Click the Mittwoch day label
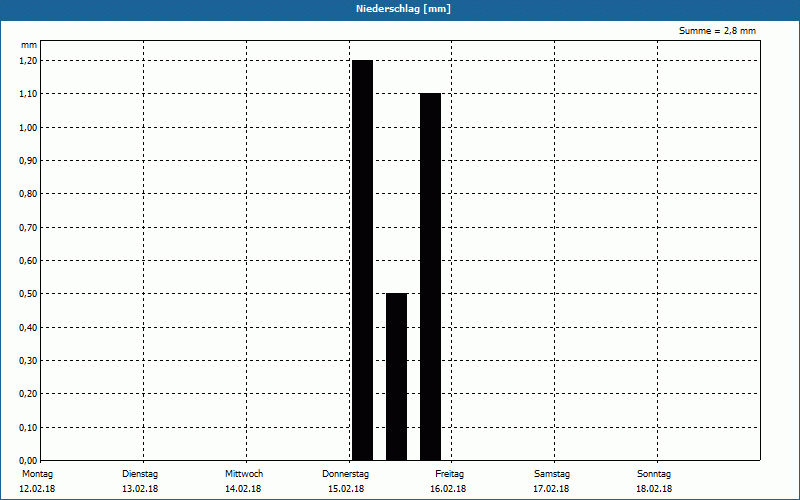The image size is (800, 500). 244,474
